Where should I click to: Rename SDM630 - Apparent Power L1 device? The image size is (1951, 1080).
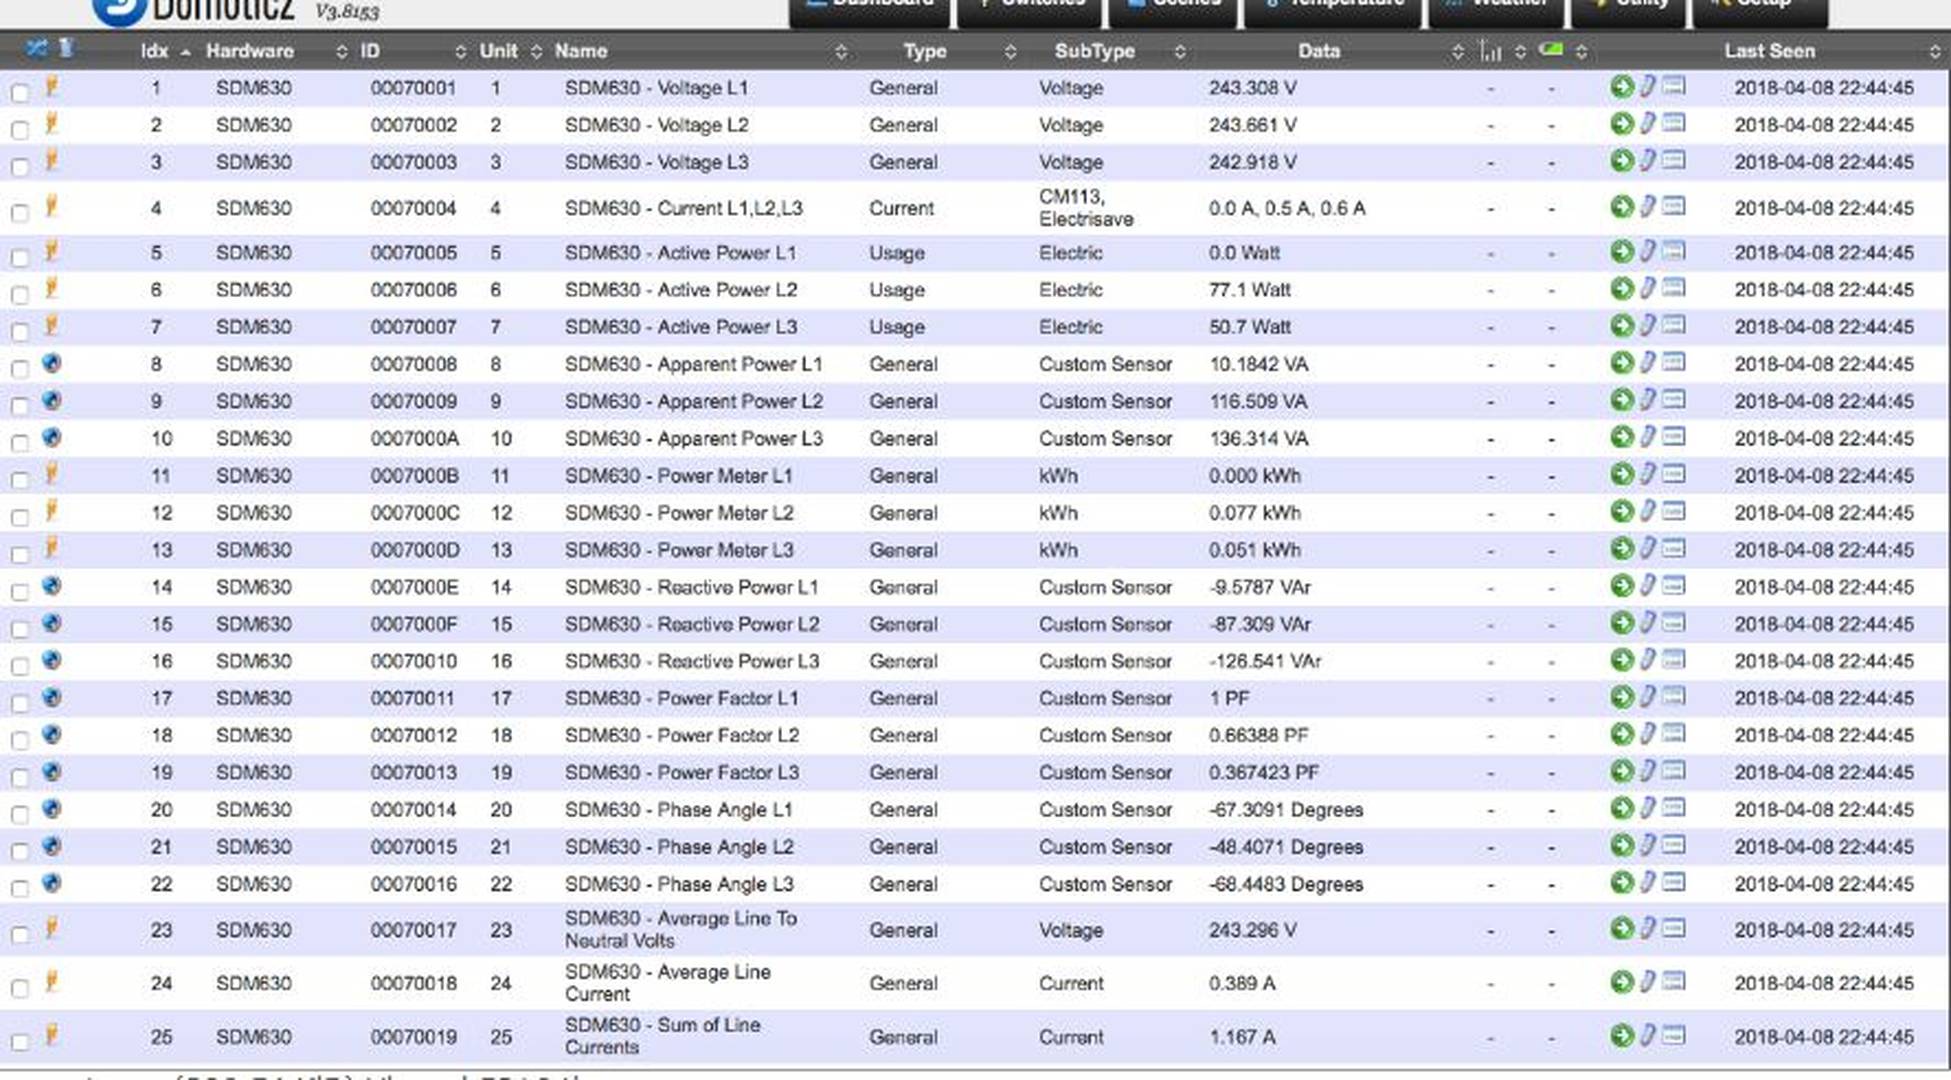coord(1648,363)
